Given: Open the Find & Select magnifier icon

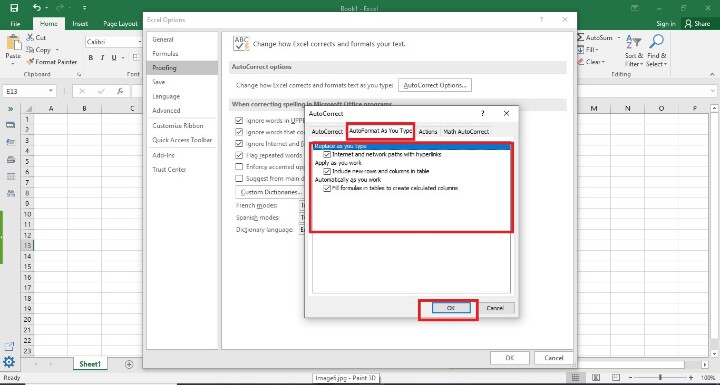Looking at the screenshot, I should [657, 42].
